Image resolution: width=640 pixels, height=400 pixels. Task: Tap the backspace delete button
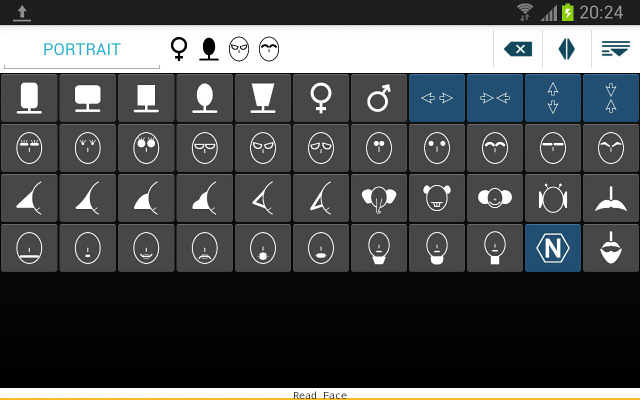(x=518, y=49)
